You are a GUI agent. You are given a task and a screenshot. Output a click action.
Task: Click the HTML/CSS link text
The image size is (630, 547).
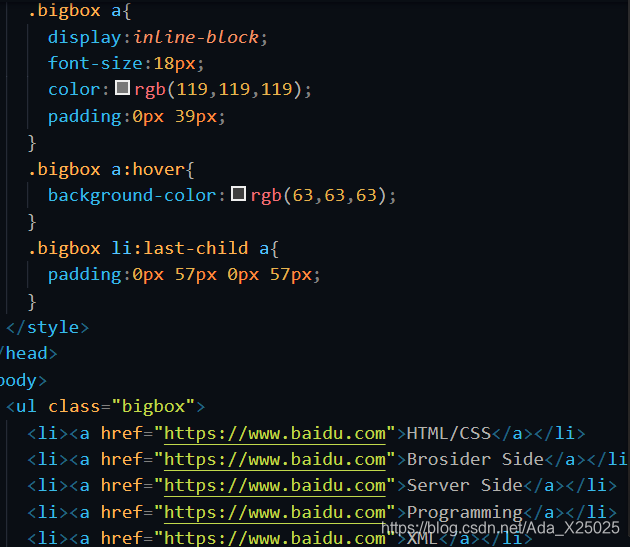(449, 433)
